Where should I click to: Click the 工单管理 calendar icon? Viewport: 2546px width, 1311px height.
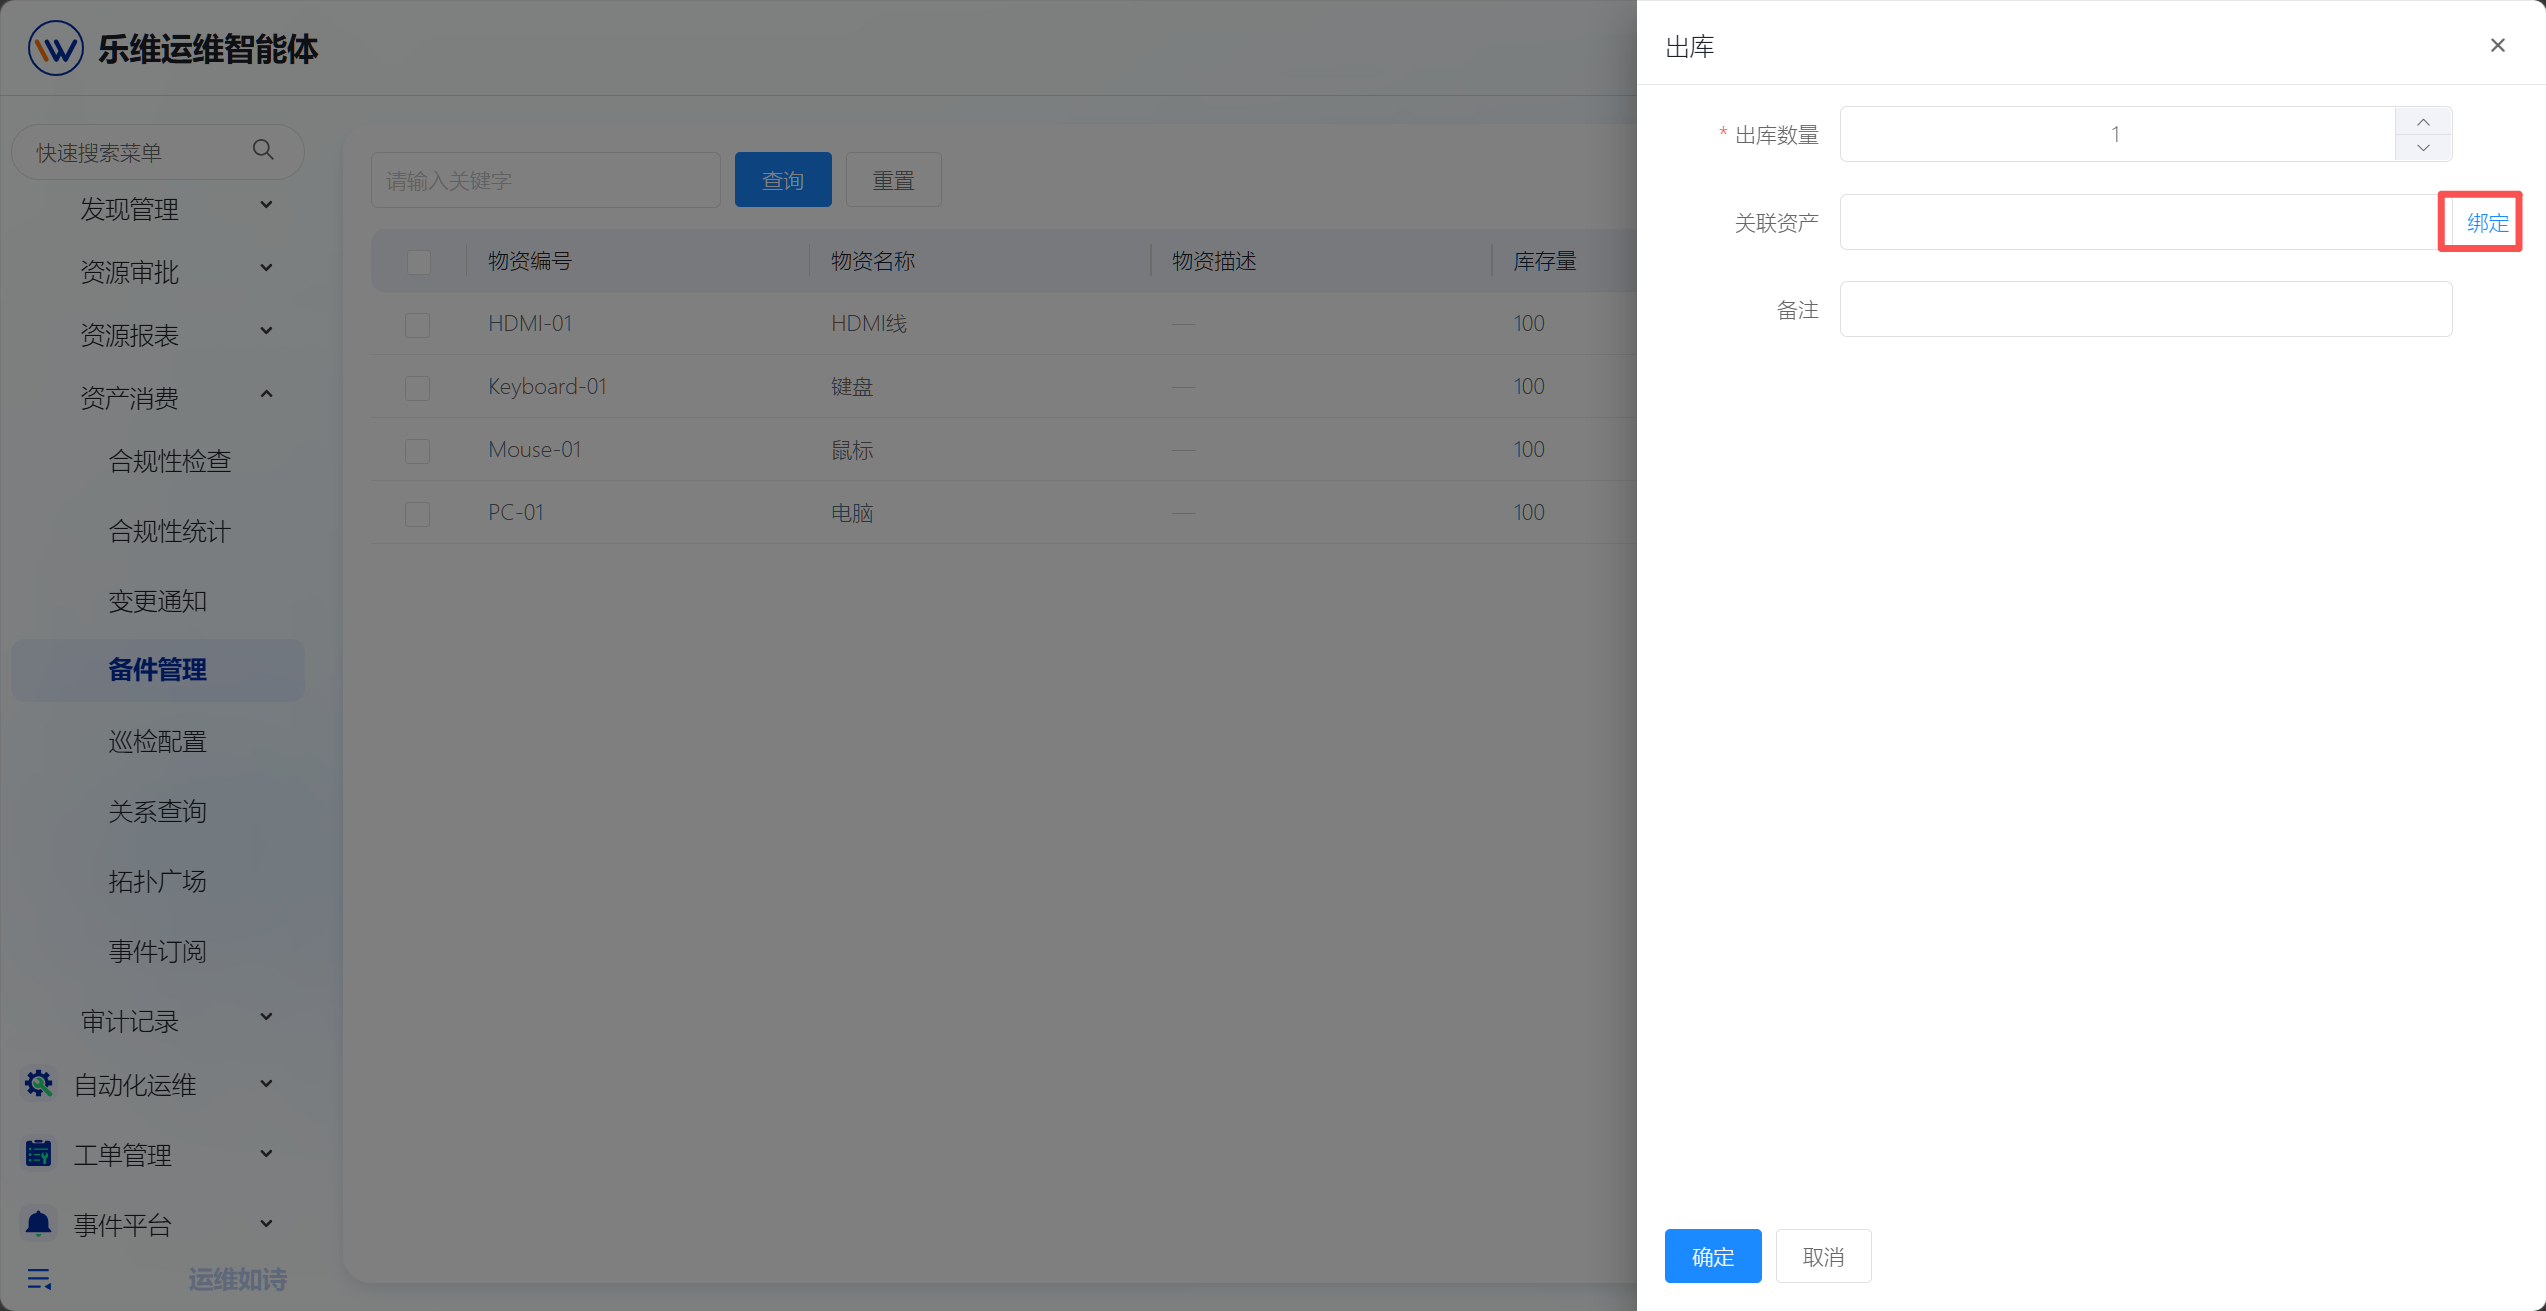click(x=39, y=1153)
